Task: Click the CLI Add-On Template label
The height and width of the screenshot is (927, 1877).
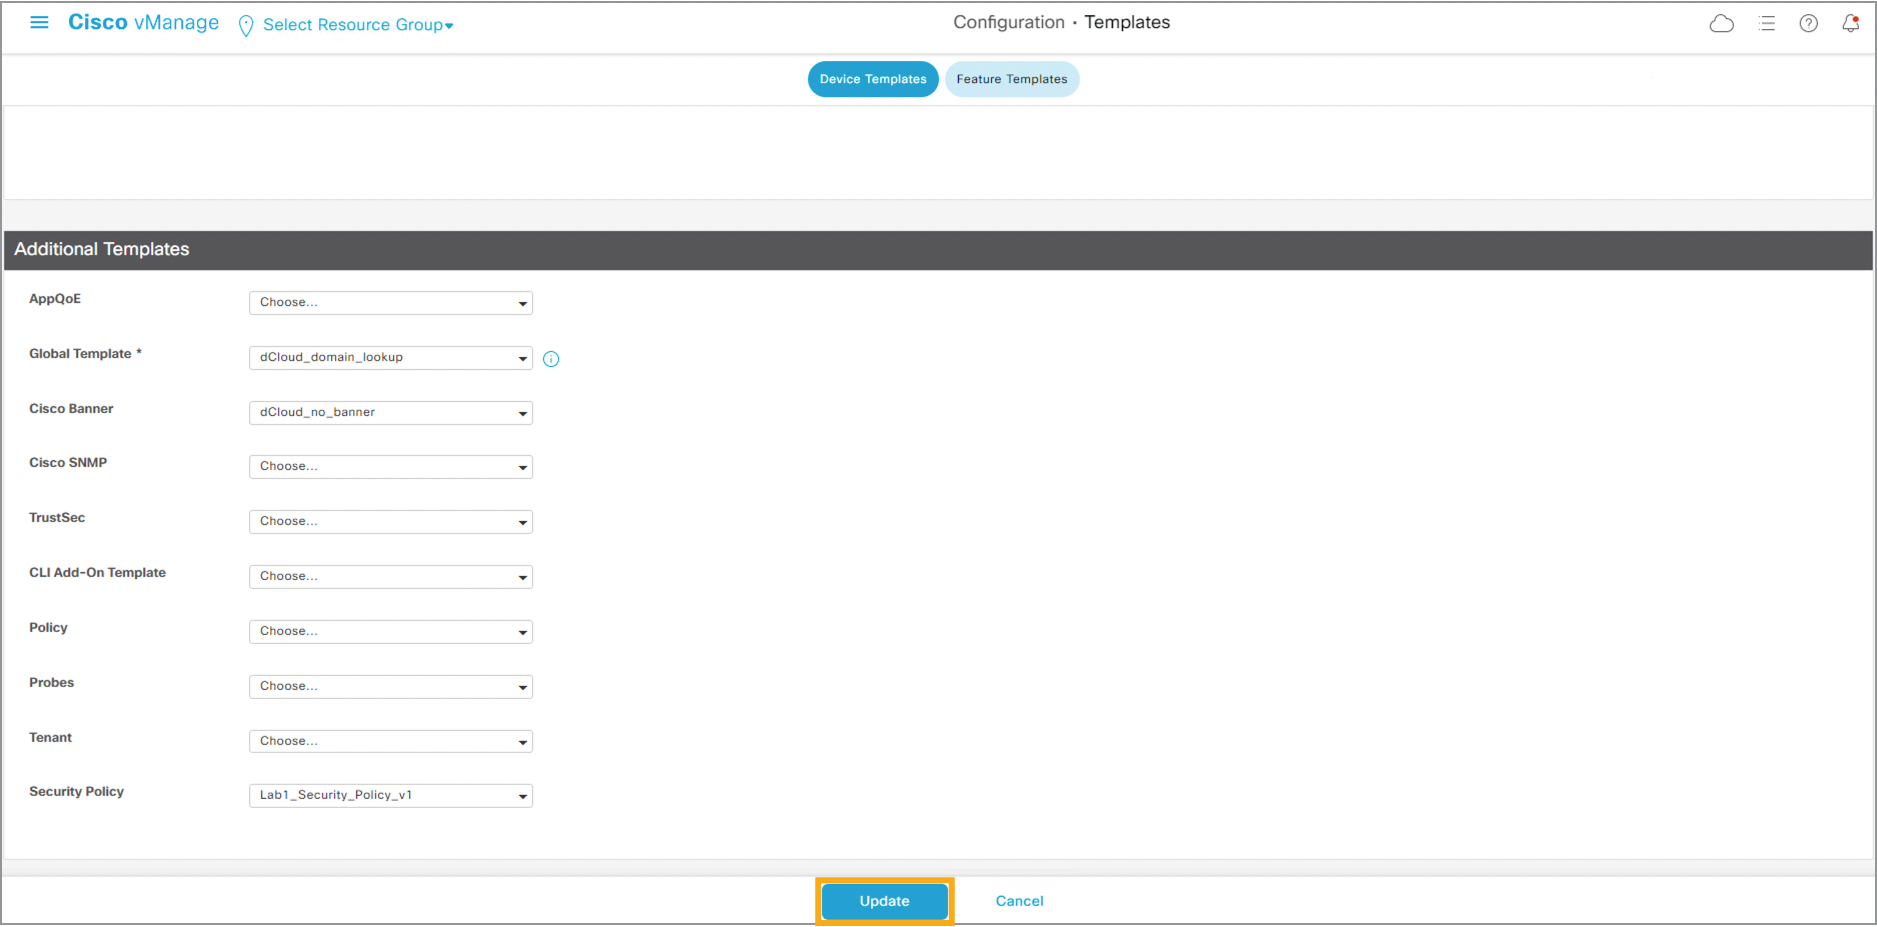Action: coord(97,572)
